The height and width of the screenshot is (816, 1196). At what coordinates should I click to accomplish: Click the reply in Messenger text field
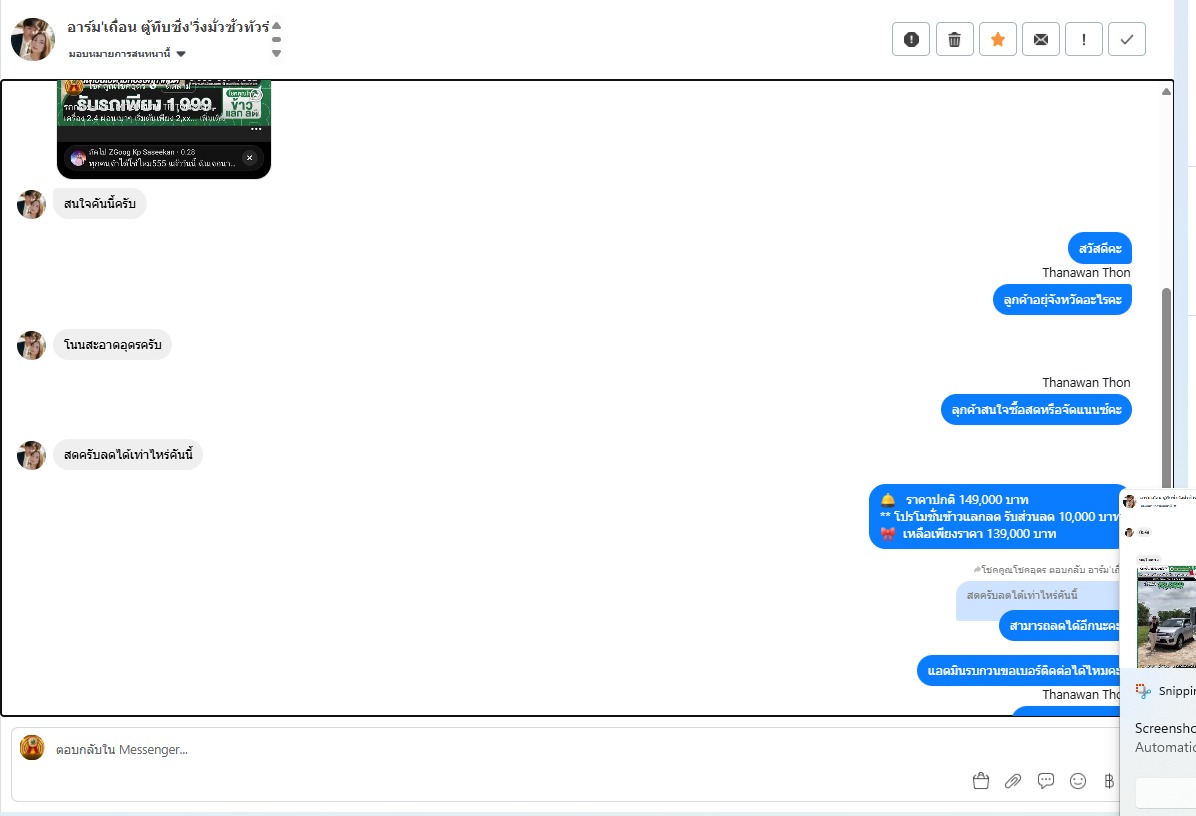point(564,750)
